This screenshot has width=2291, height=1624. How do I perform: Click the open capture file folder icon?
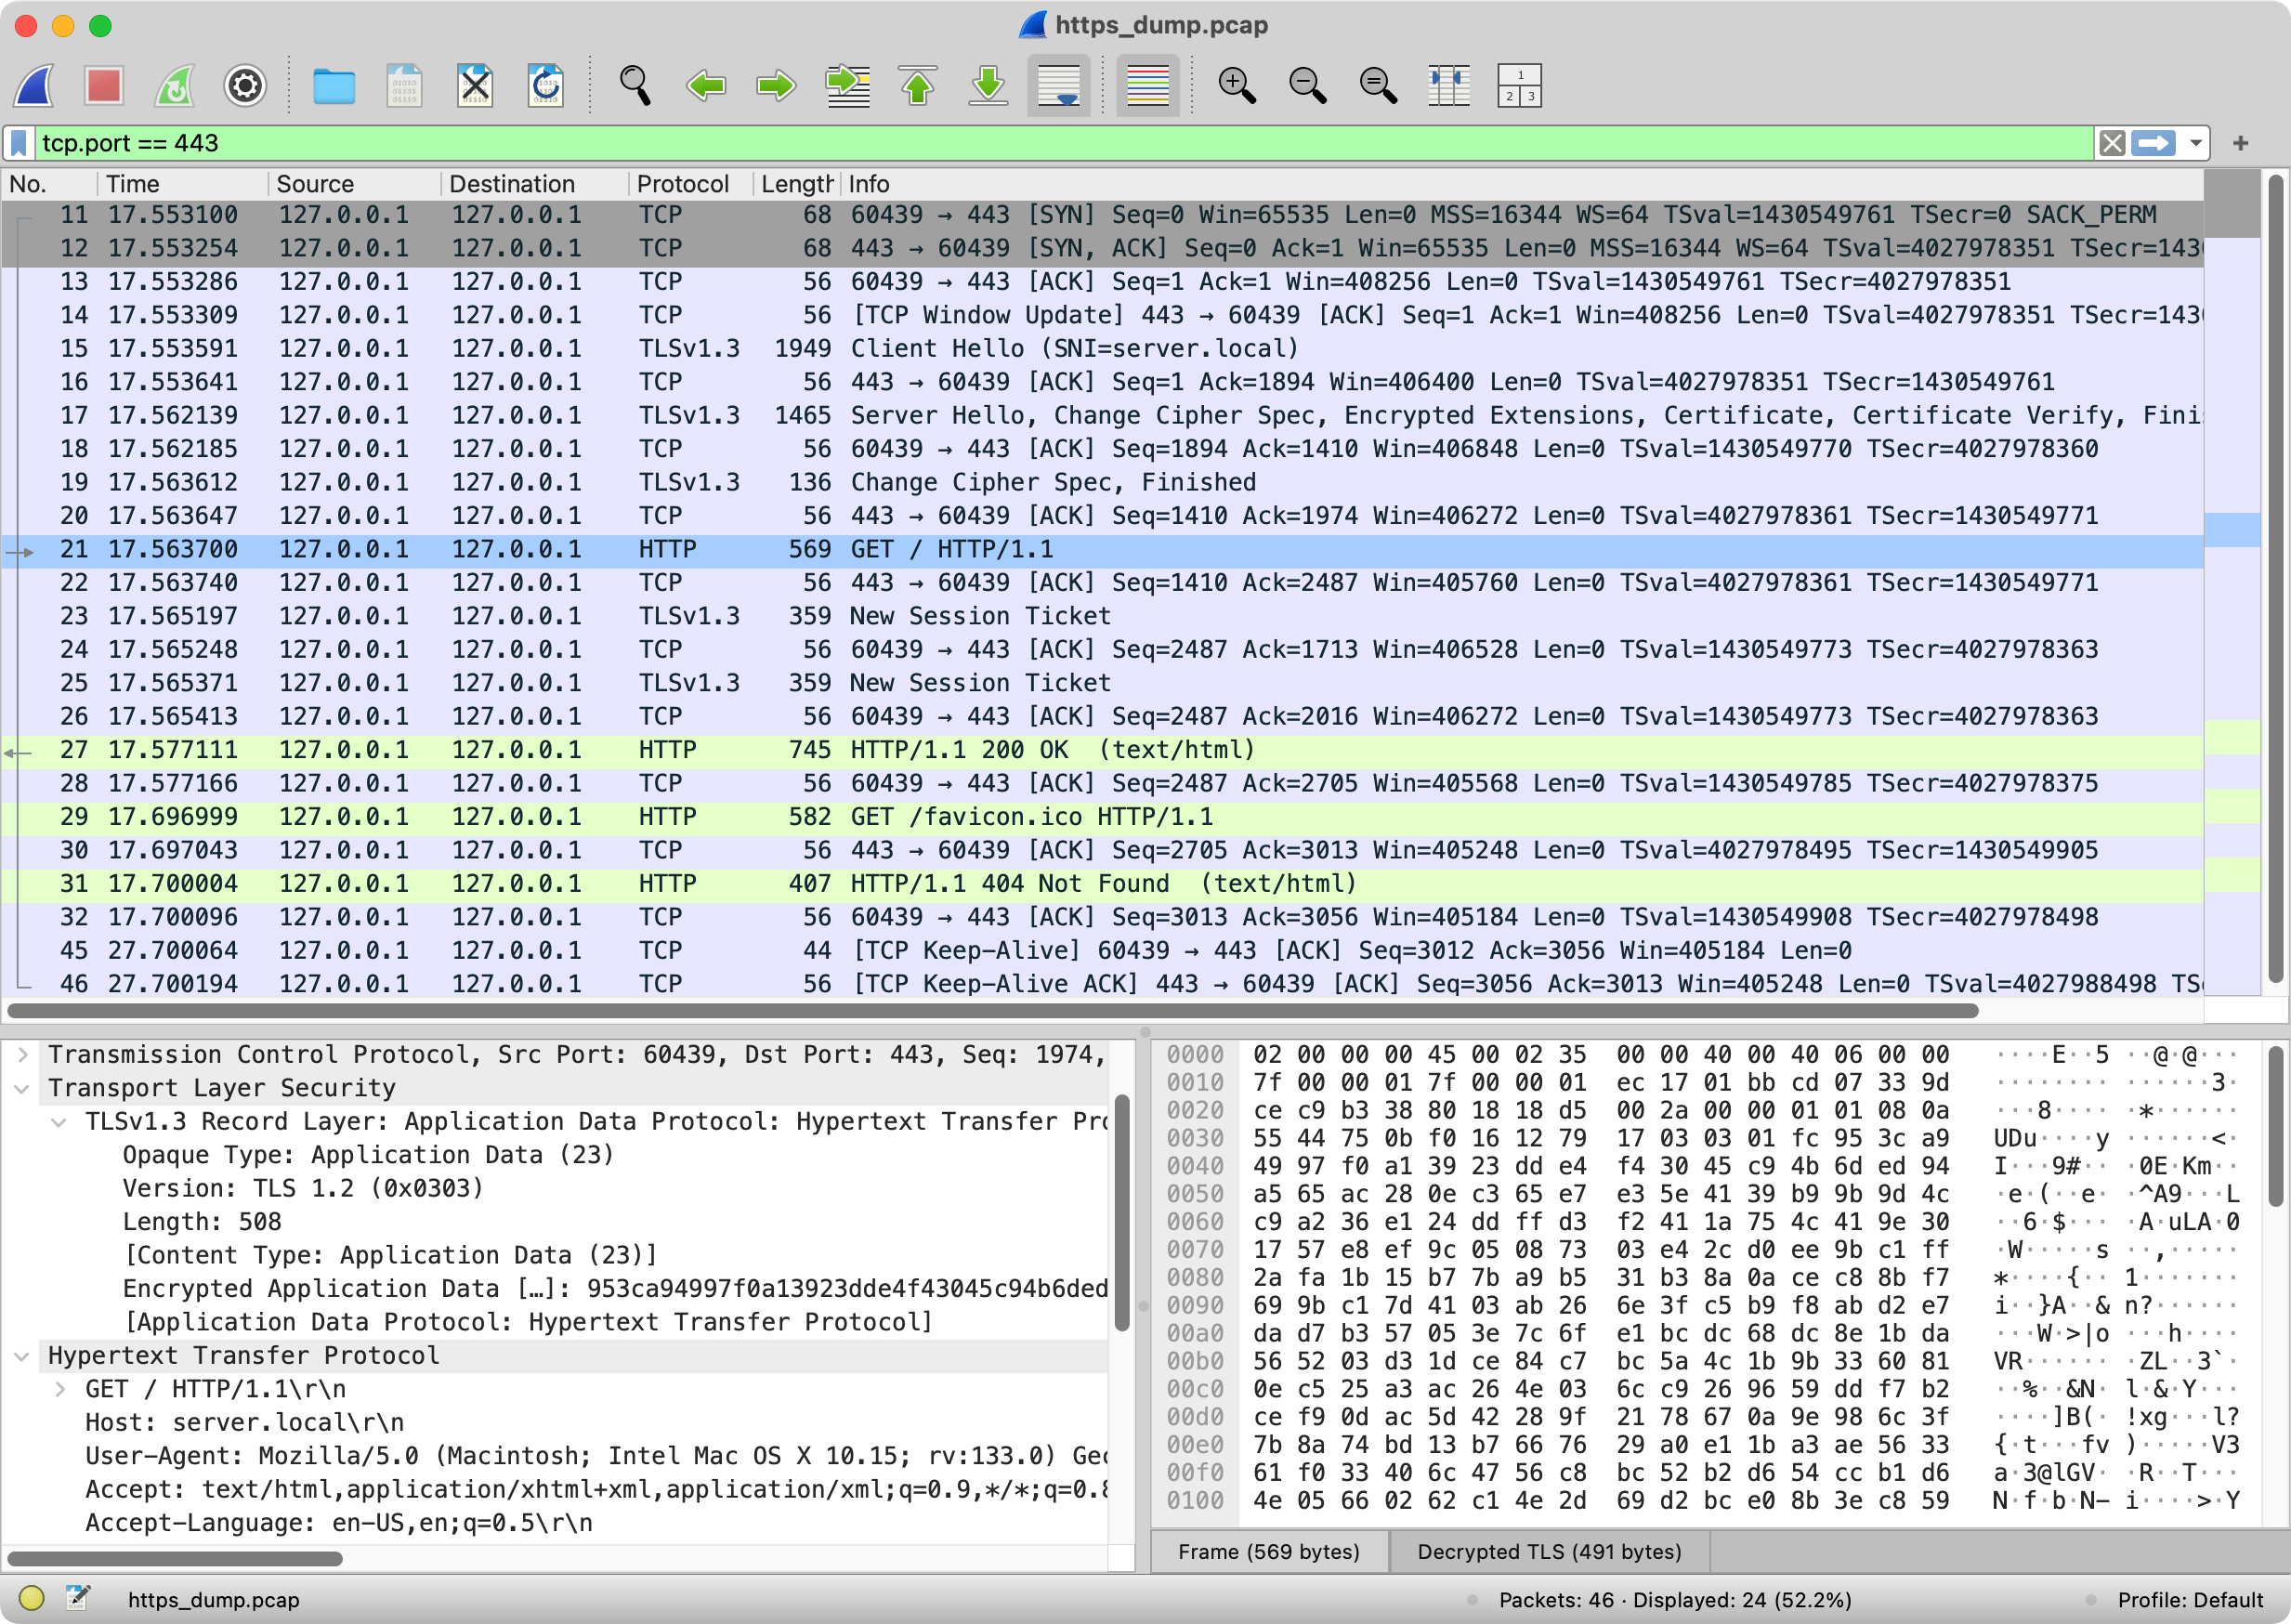pyautogui.click(x=334, y=85)
